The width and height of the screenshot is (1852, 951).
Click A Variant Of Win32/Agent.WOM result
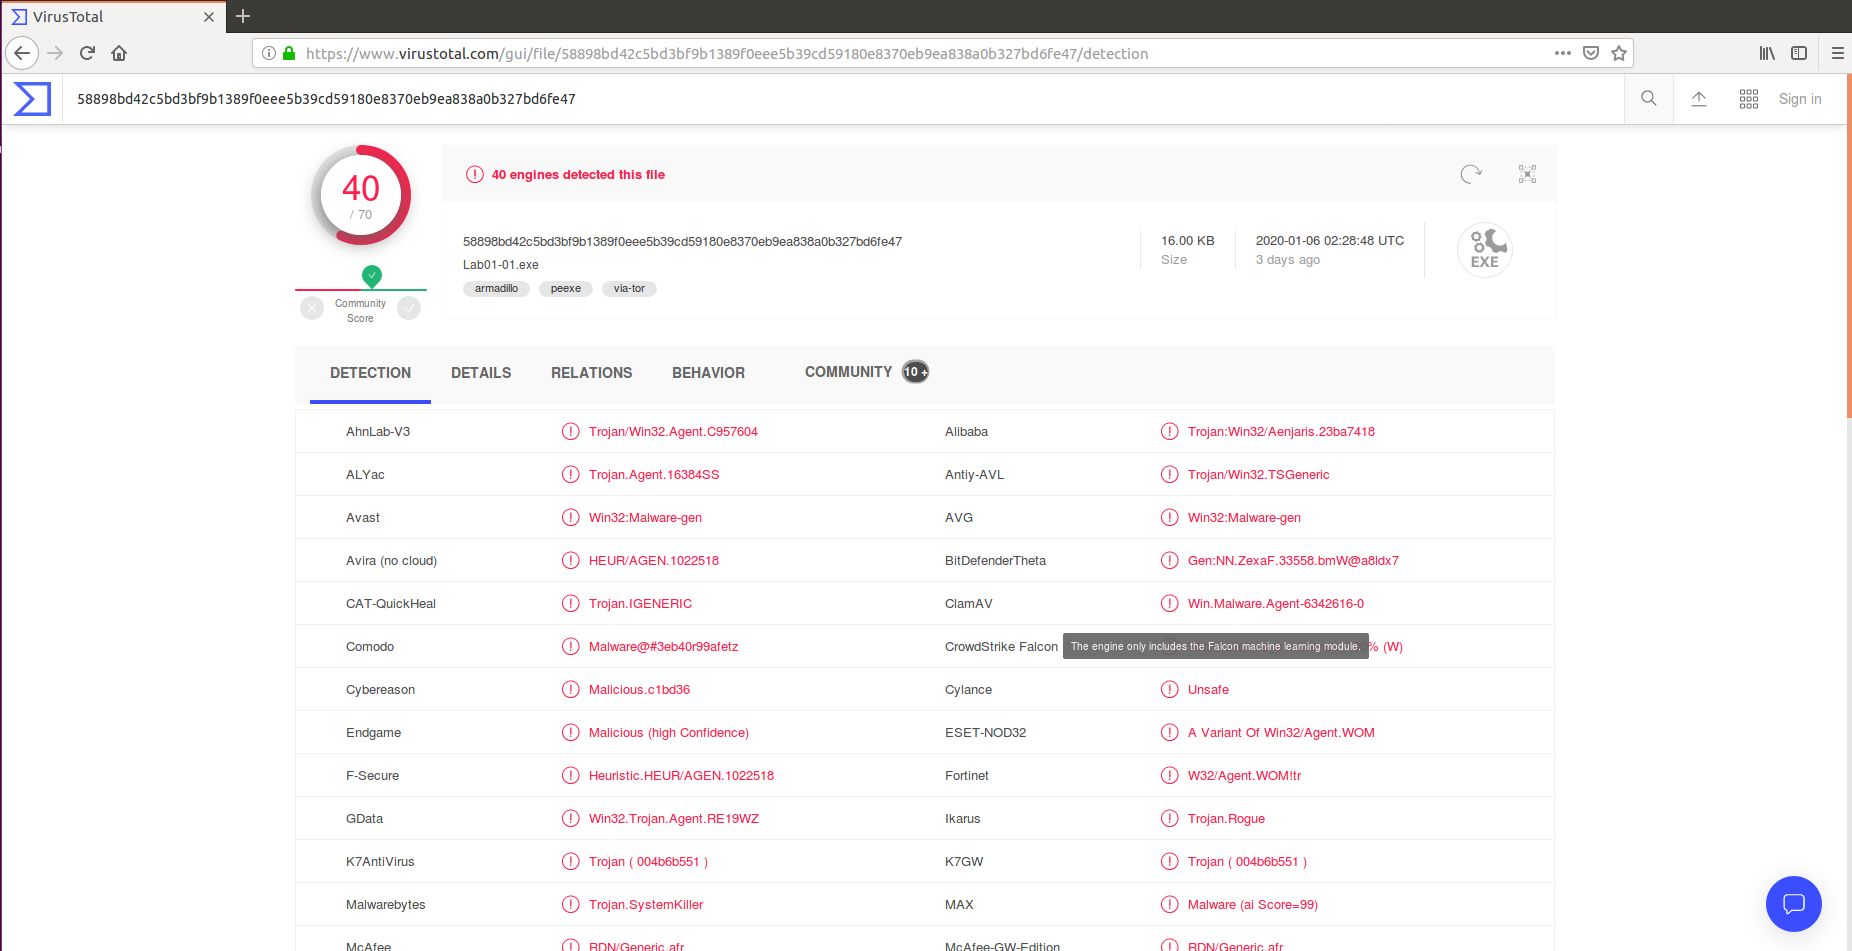pyautogui.click(x=1281, y=733)
